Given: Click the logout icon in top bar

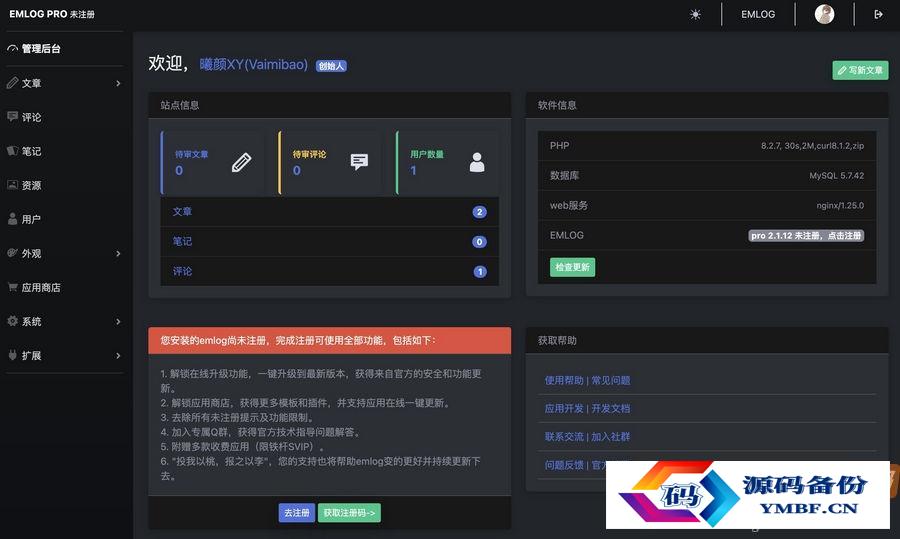Looking at the screenshot, I should (x=878, y=14).
